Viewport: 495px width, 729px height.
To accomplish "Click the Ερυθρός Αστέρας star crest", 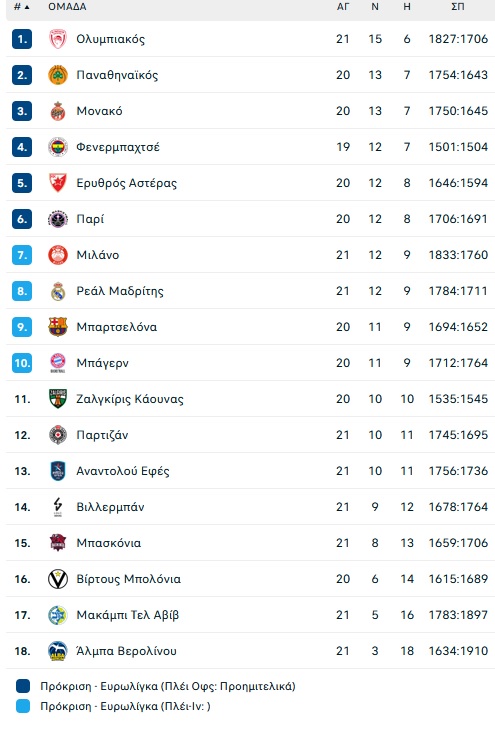I will 58,183.
